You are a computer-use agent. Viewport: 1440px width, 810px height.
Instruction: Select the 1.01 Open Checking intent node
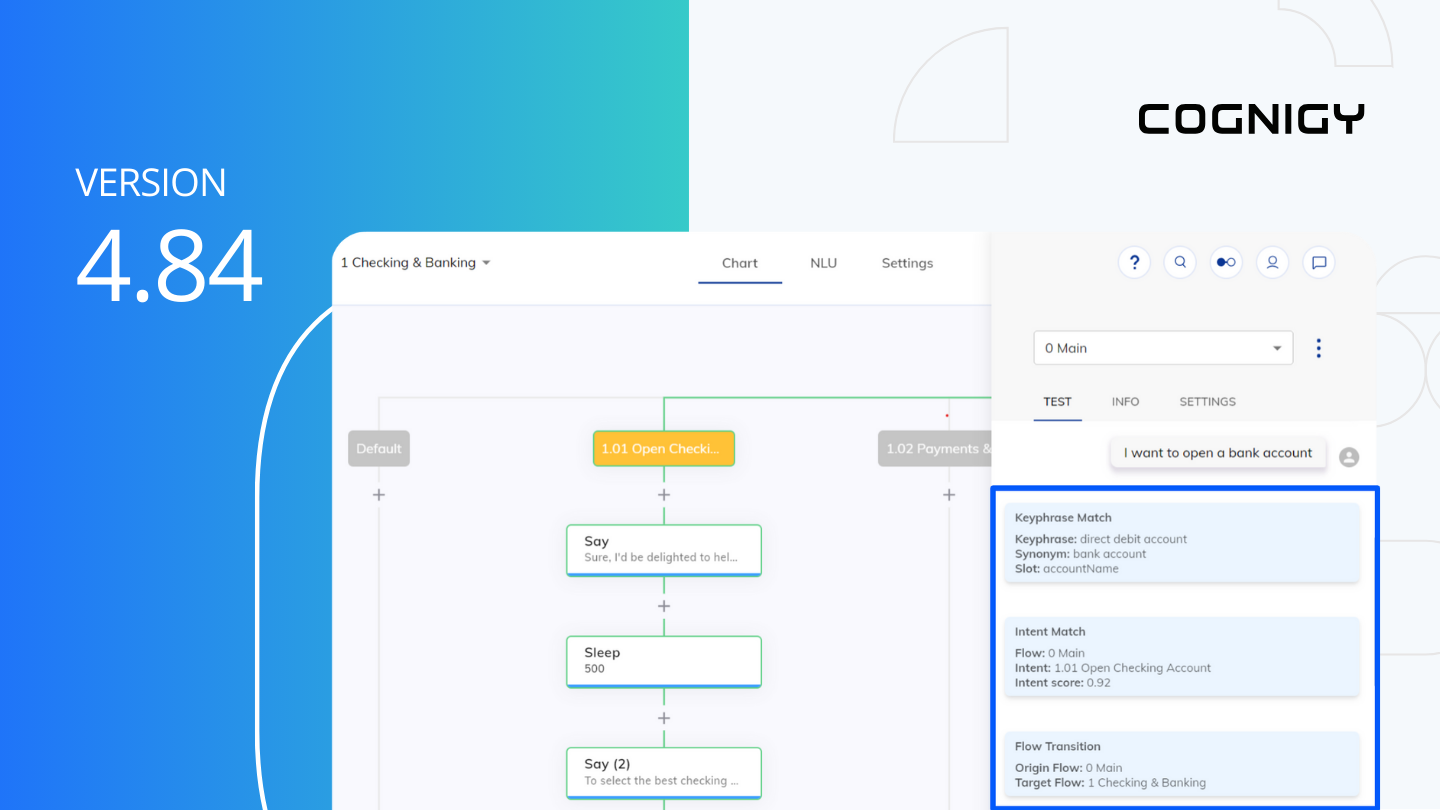[x=663, y=448]
